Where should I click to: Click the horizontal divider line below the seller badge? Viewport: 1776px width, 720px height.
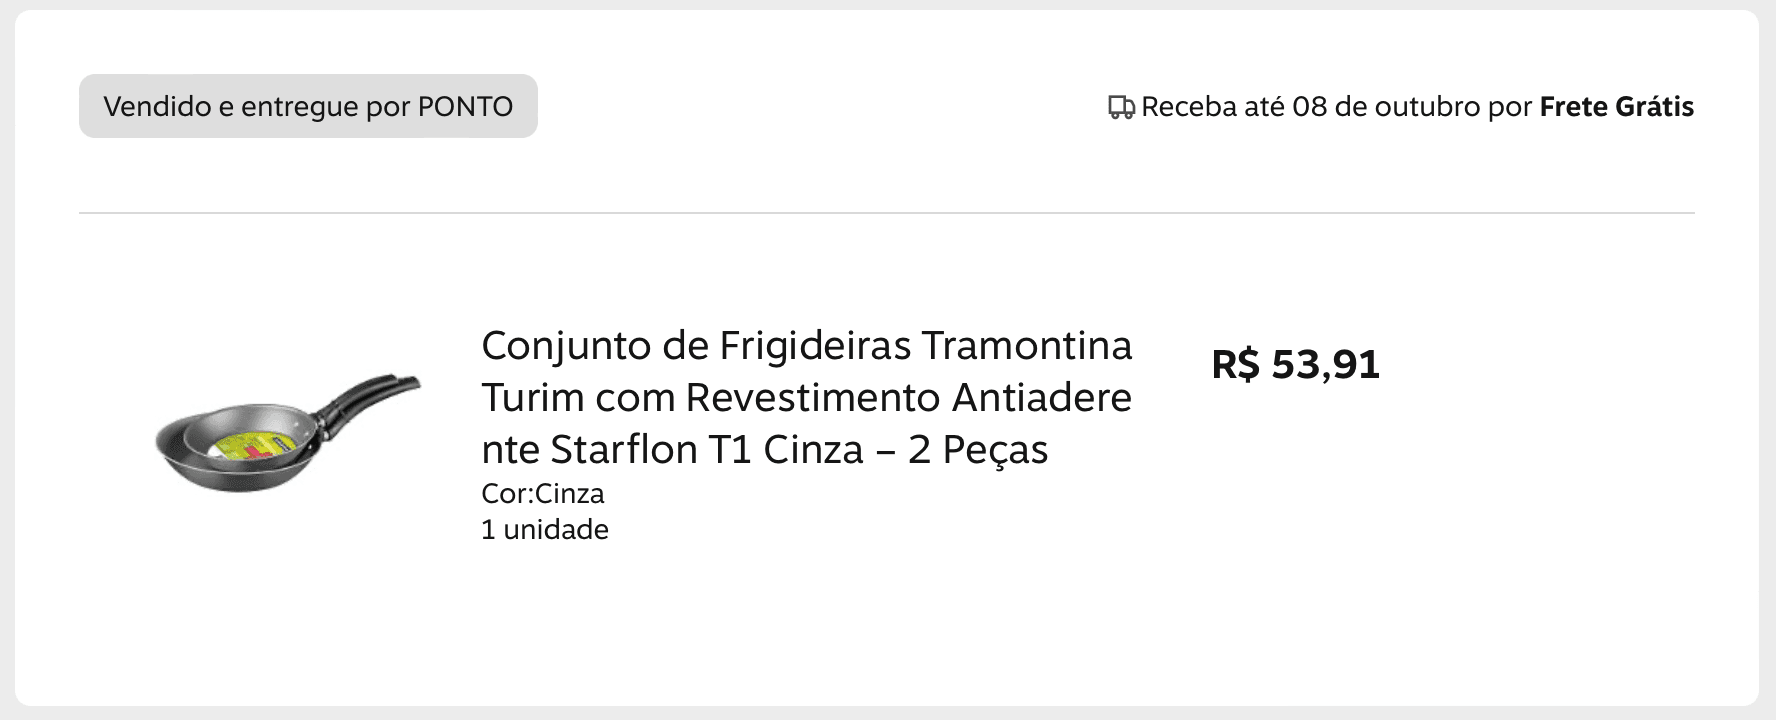coord(887,213)
